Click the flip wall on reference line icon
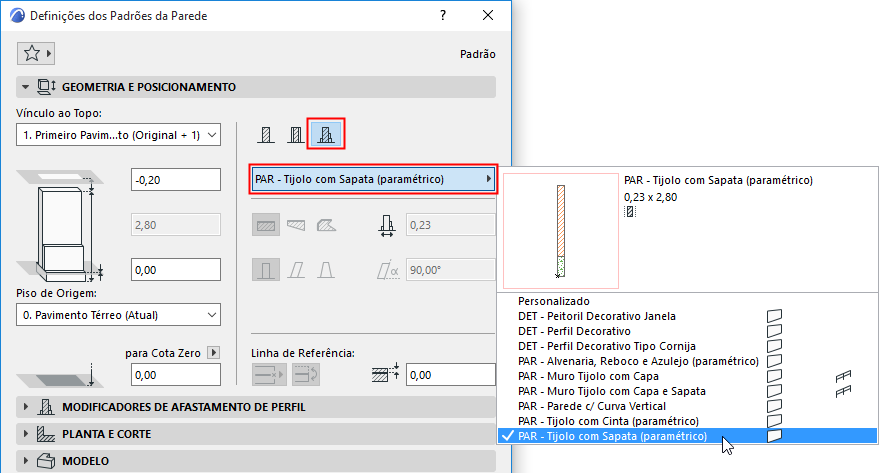 coord(306,375)
